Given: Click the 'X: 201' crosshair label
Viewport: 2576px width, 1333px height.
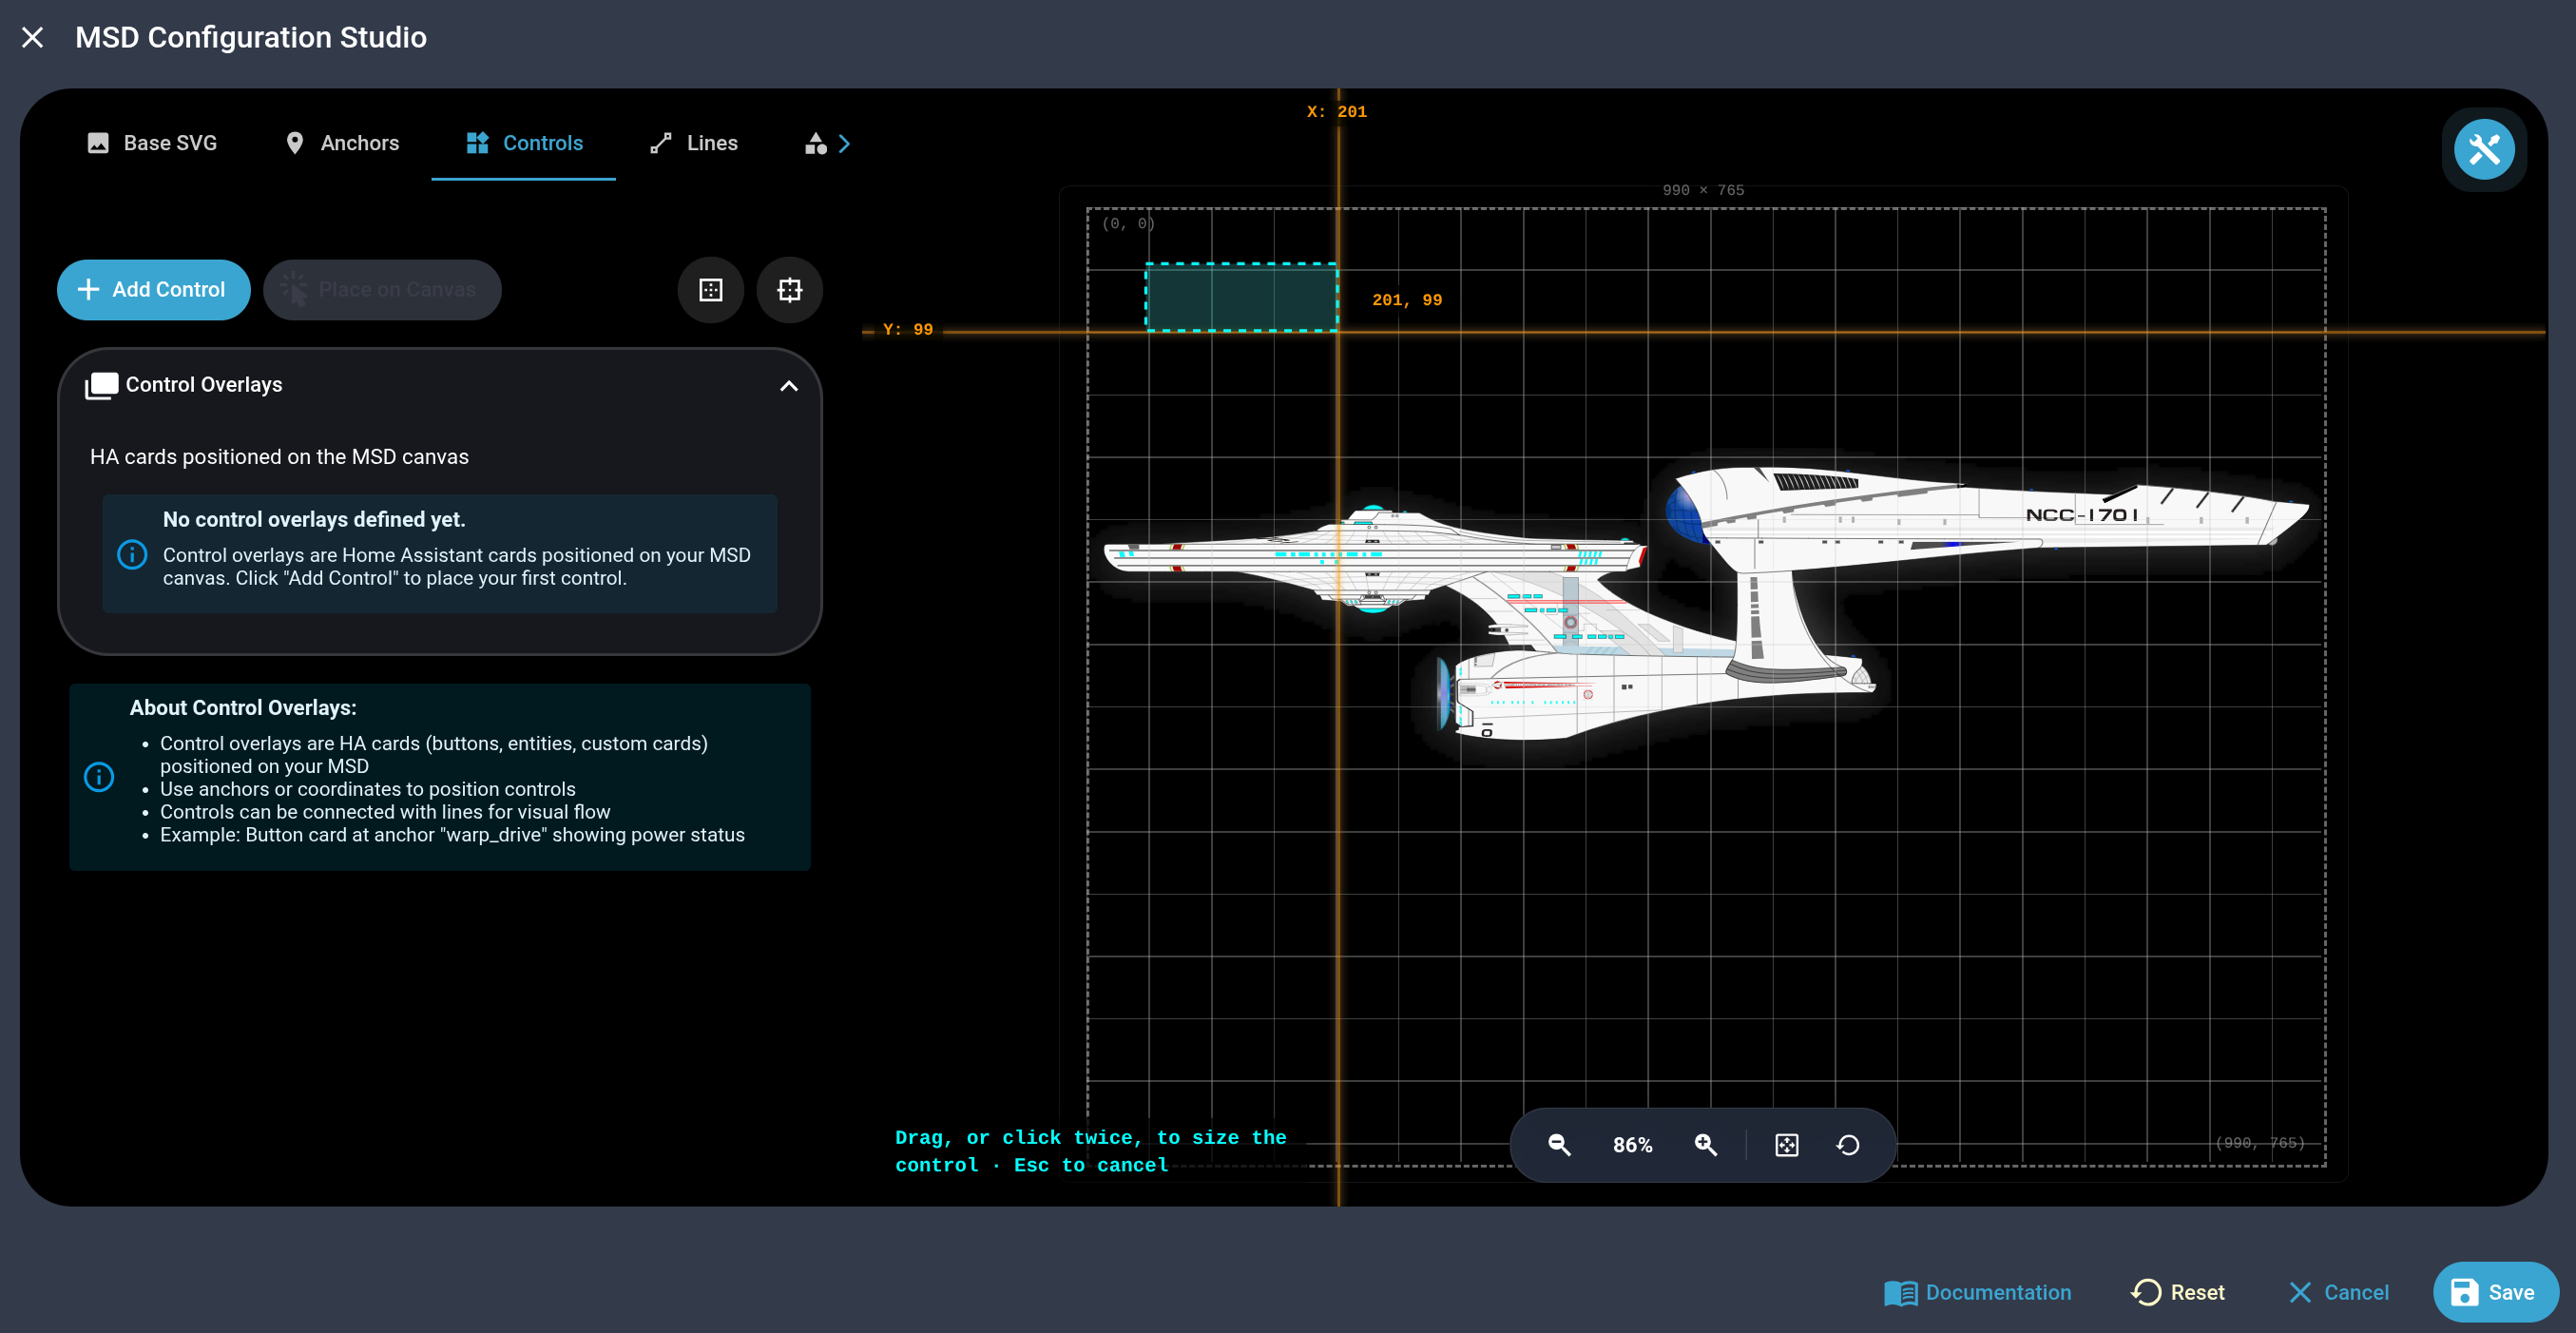Looking at the screenshot, I should pyautogui.click(x=1336, y=112).
